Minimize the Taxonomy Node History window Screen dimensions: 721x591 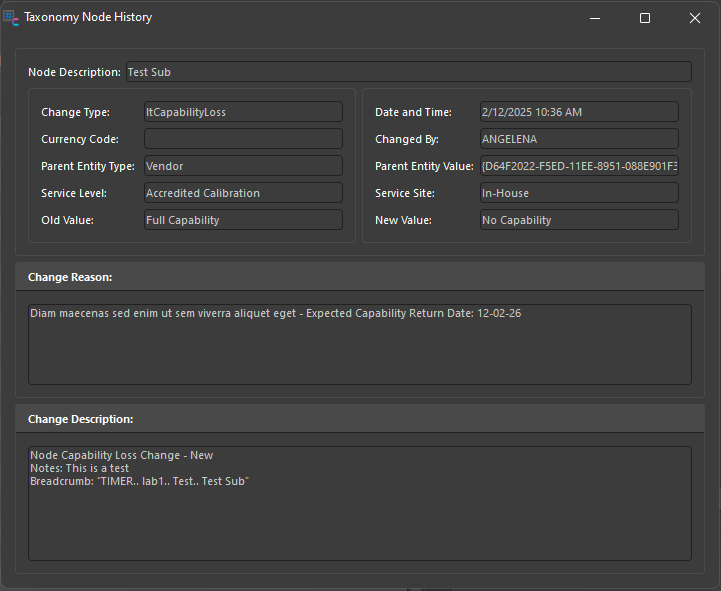pos(595,18)
